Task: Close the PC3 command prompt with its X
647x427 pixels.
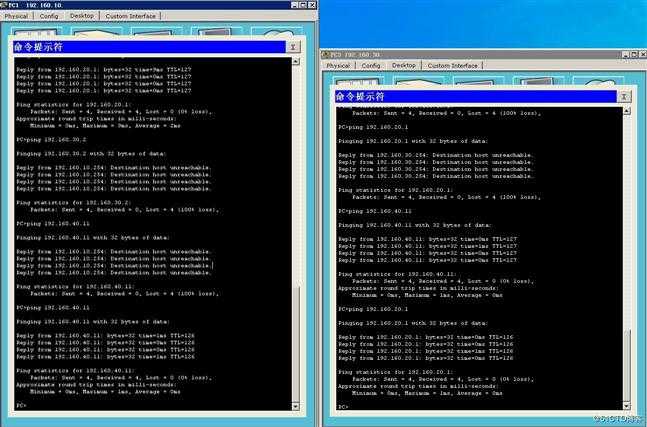Action: [624, 97]
